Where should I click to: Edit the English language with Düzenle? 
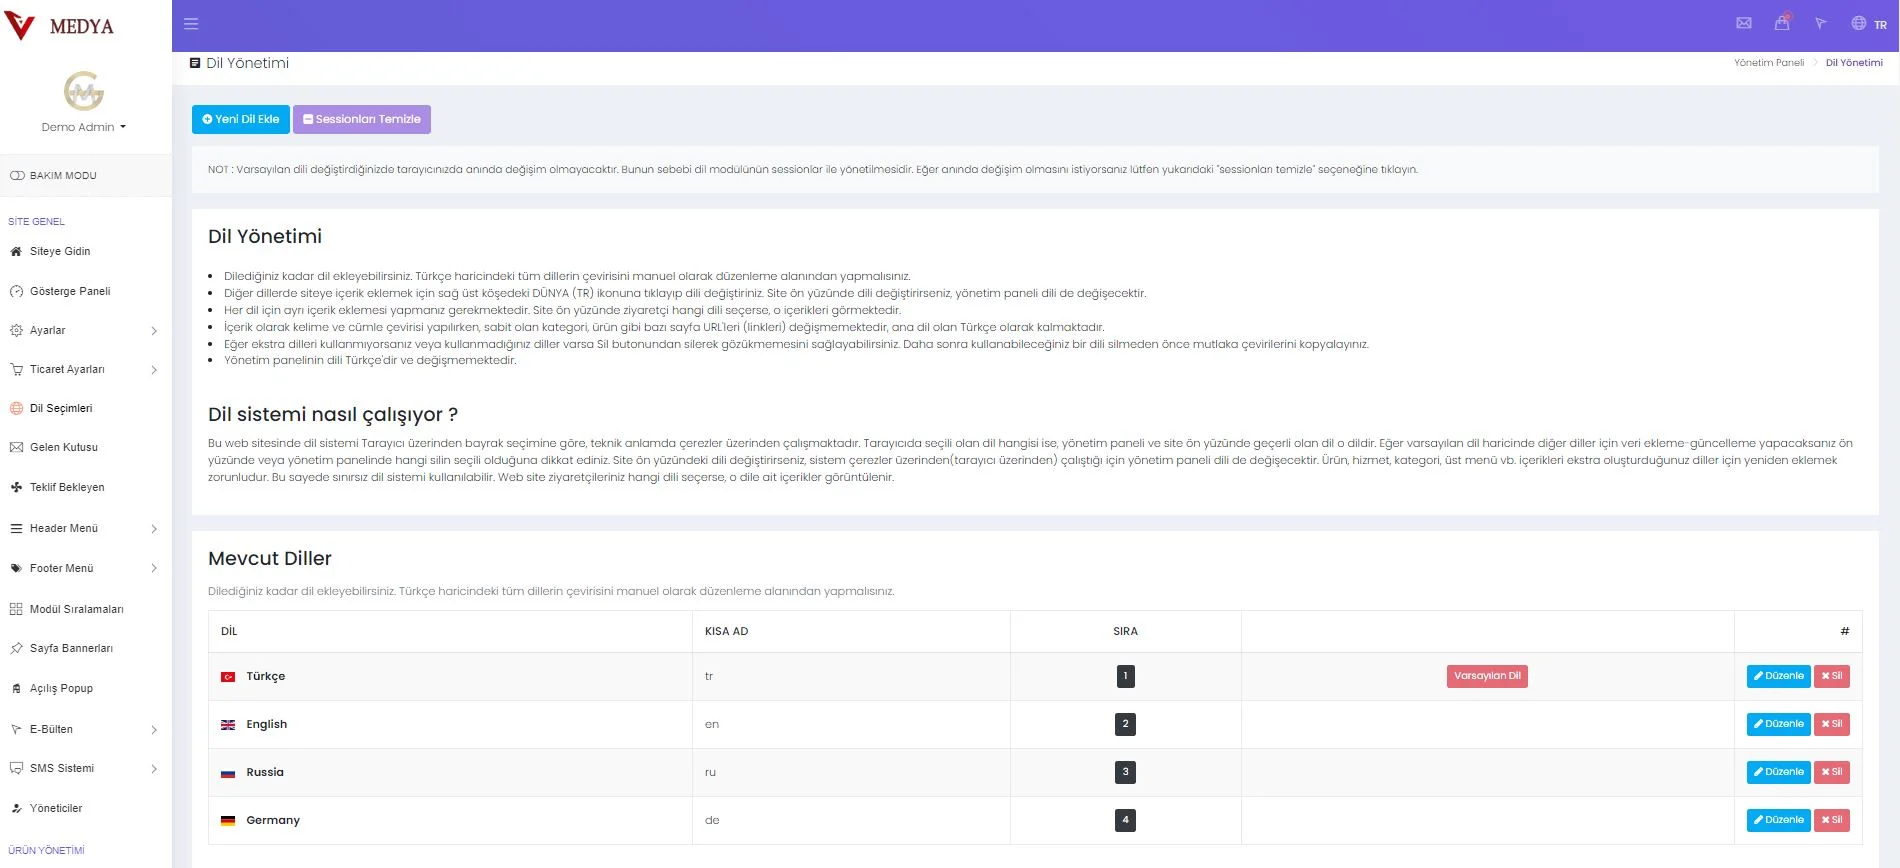click(x=1778, y=724)
